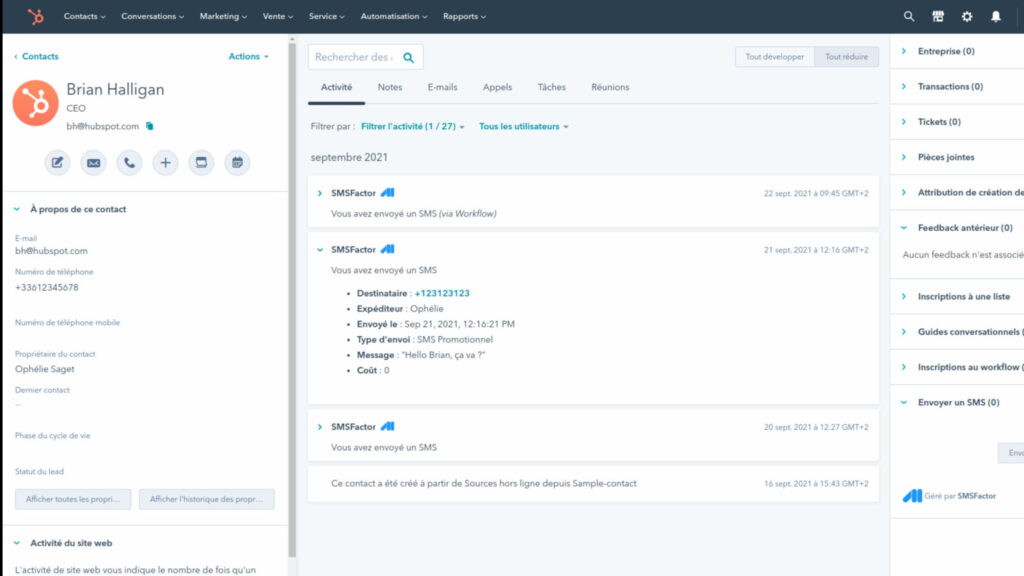
Task: Expand Inscriptions à une liste section
Action: pos(904,296)
